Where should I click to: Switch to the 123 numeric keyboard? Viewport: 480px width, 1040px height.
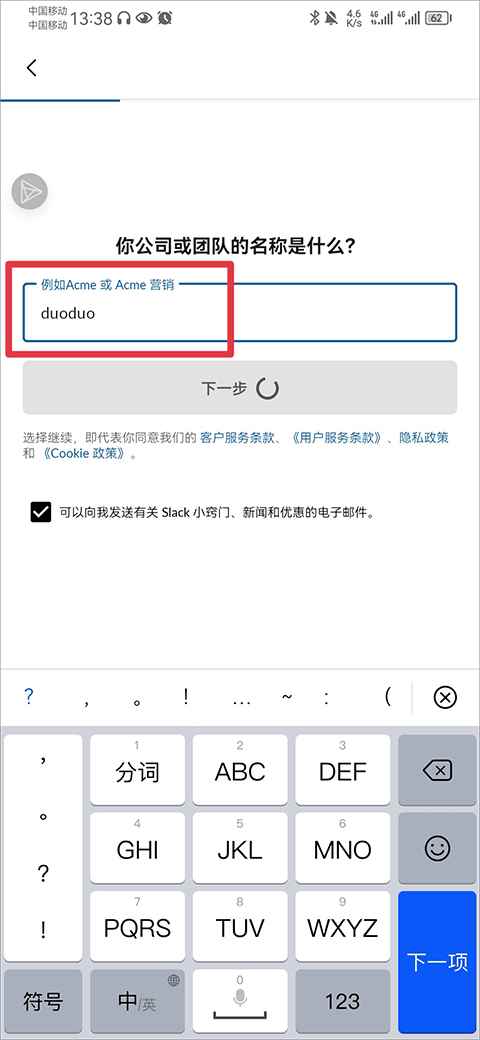(x=343, y=1001)
